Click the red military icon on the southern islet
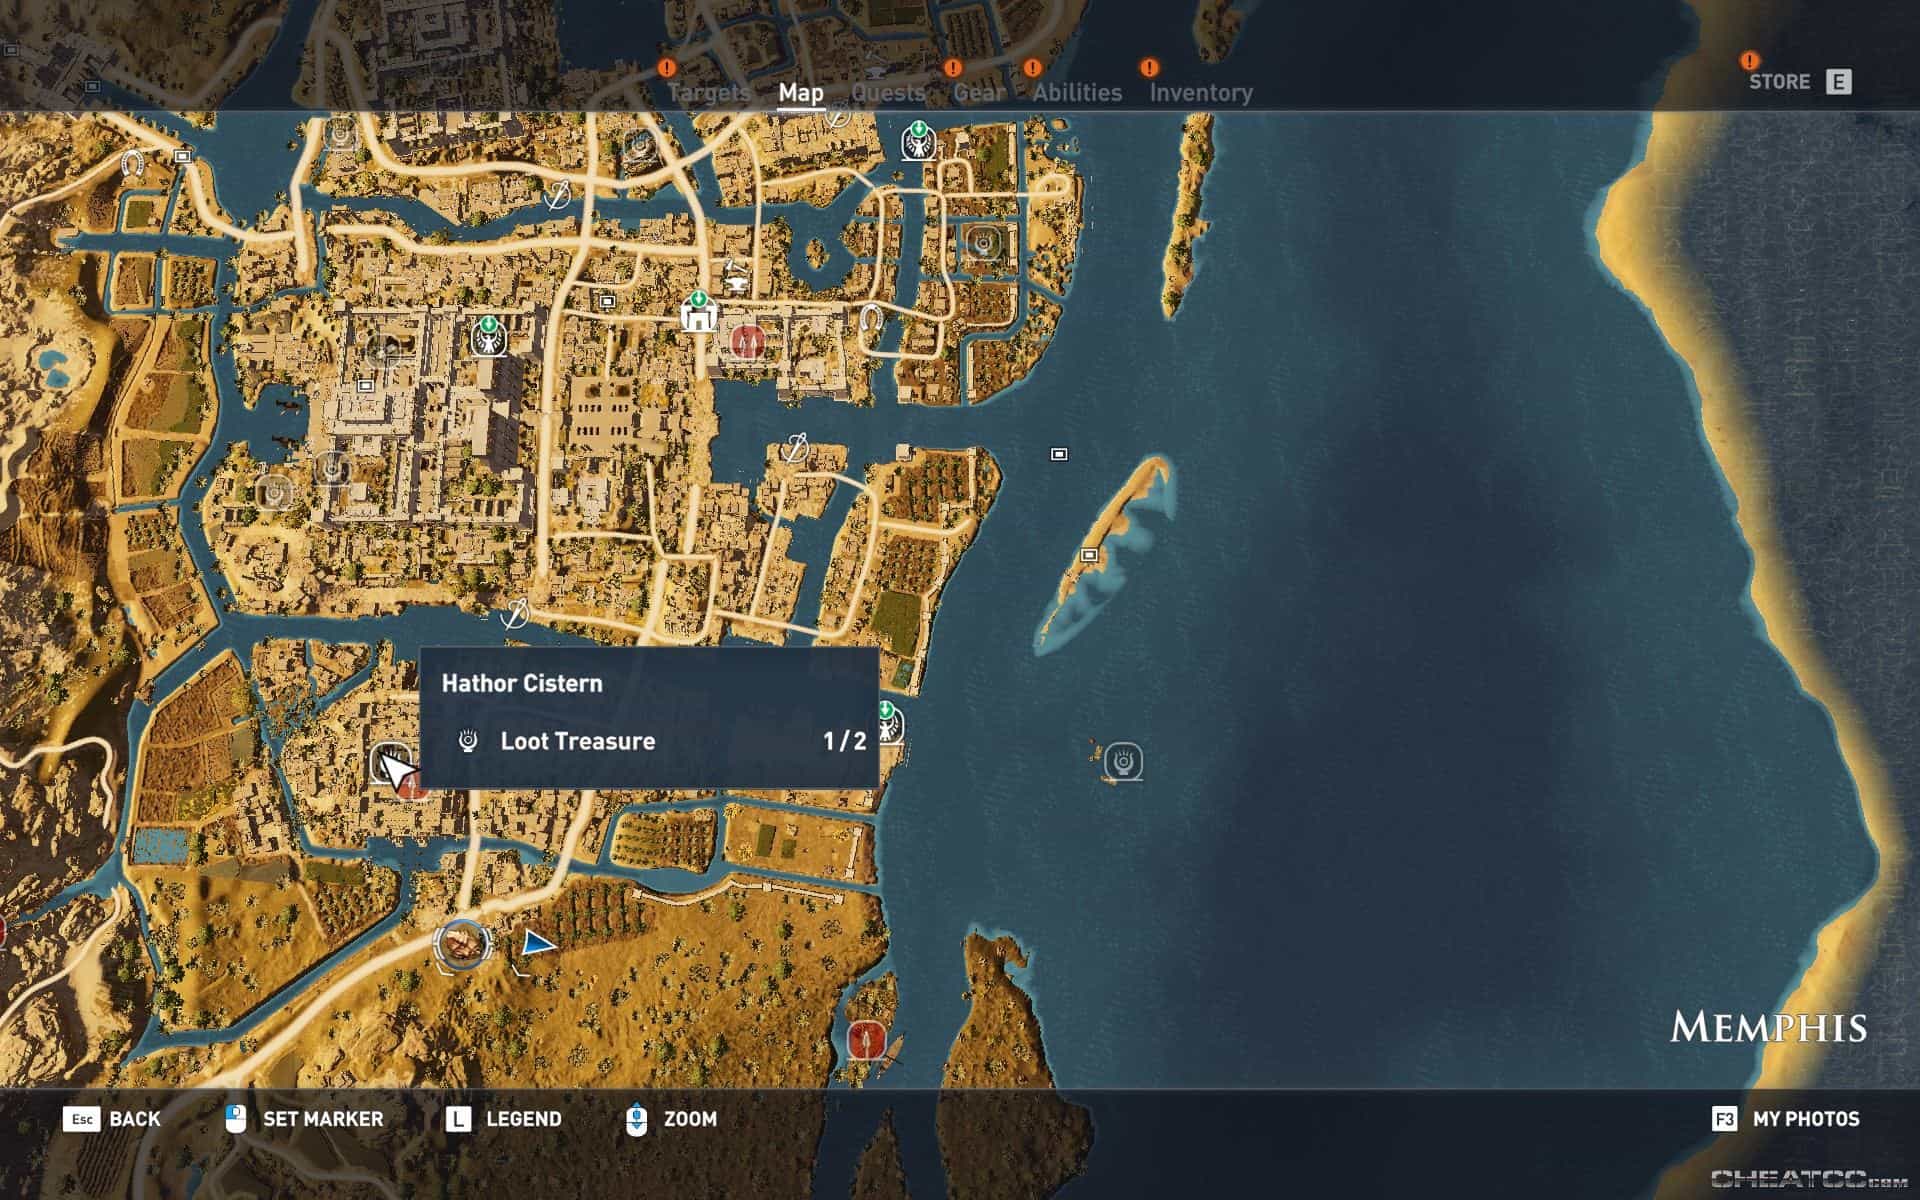This screenshot has height=1200, width=1920. 866,1041
